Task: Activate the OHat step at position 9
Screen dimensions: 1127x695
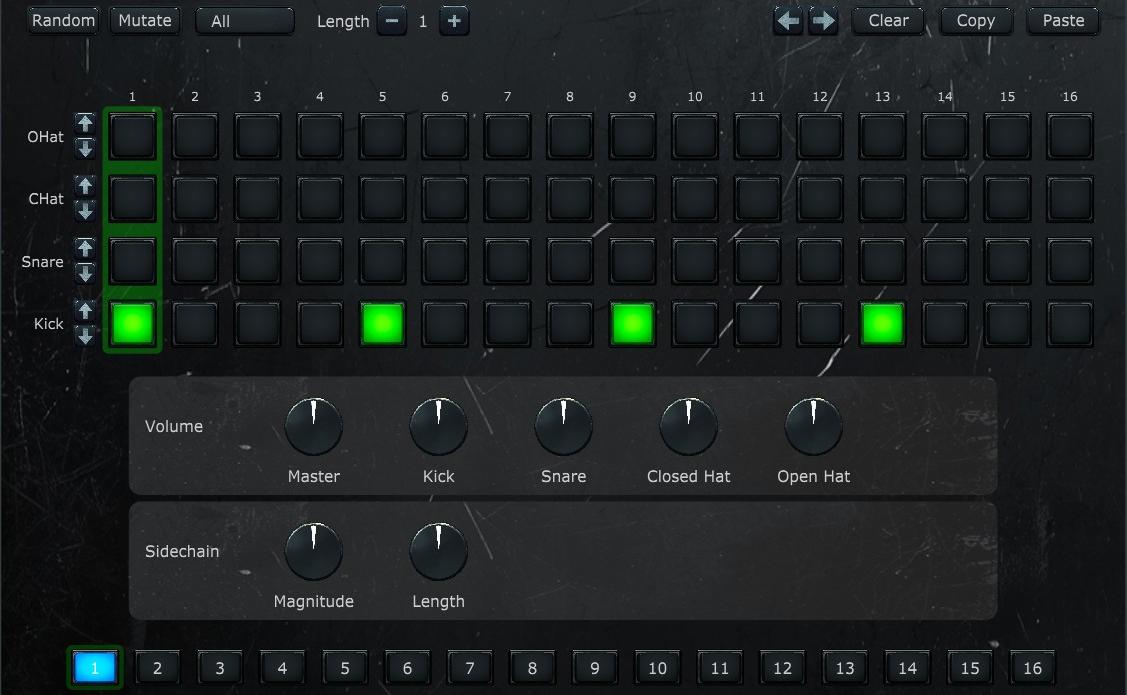Action: point(632,135)
